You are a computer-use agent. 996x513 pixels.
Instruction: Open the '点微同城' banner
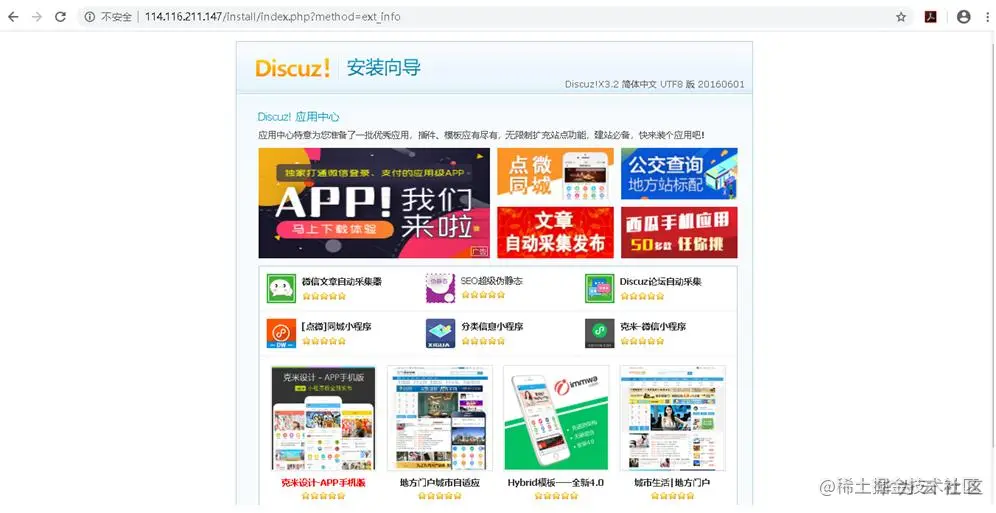555,174
